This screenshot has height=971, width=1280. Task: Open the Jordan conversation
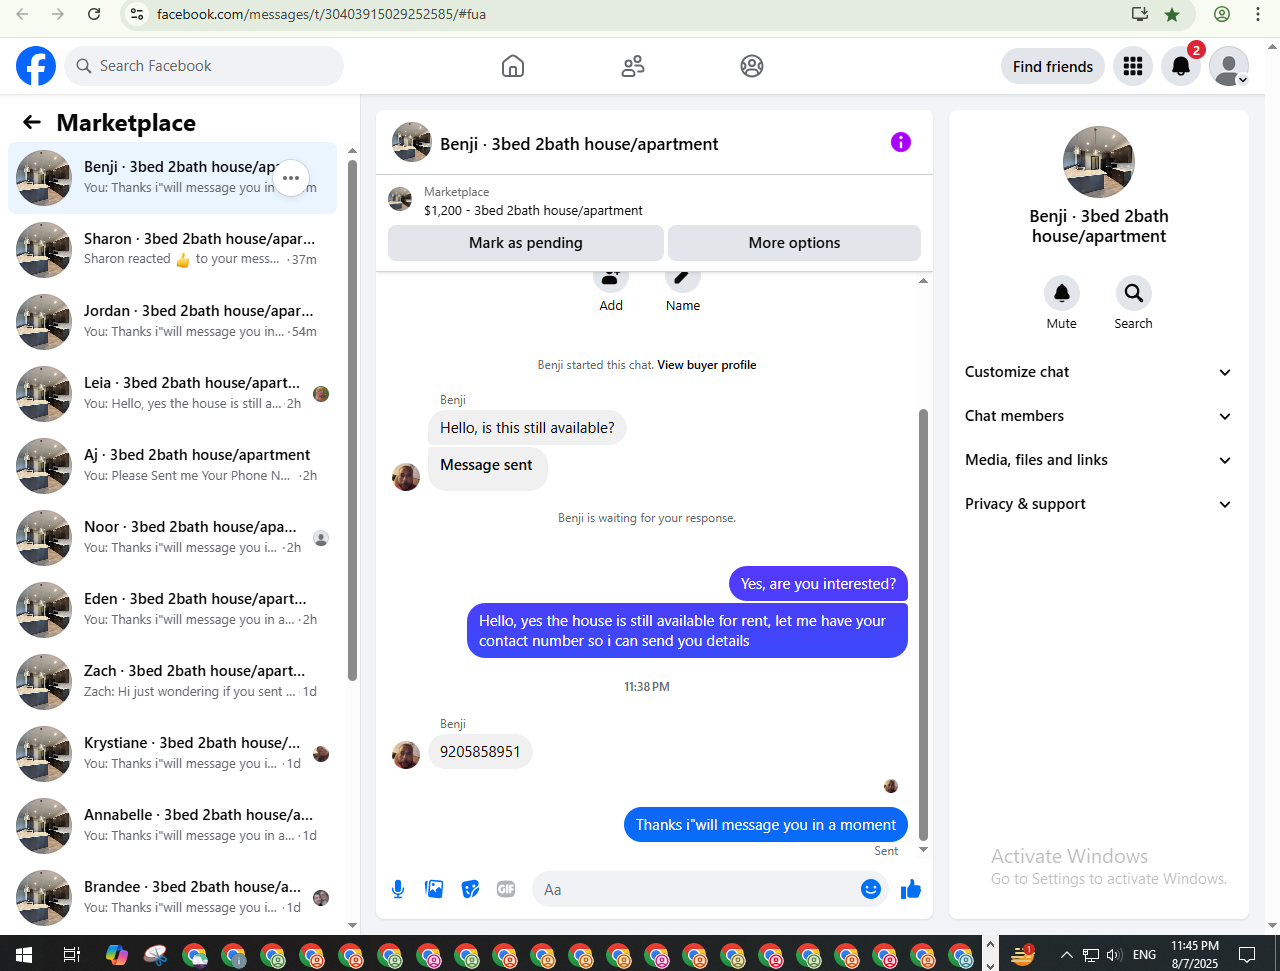(x=173, y=322)
